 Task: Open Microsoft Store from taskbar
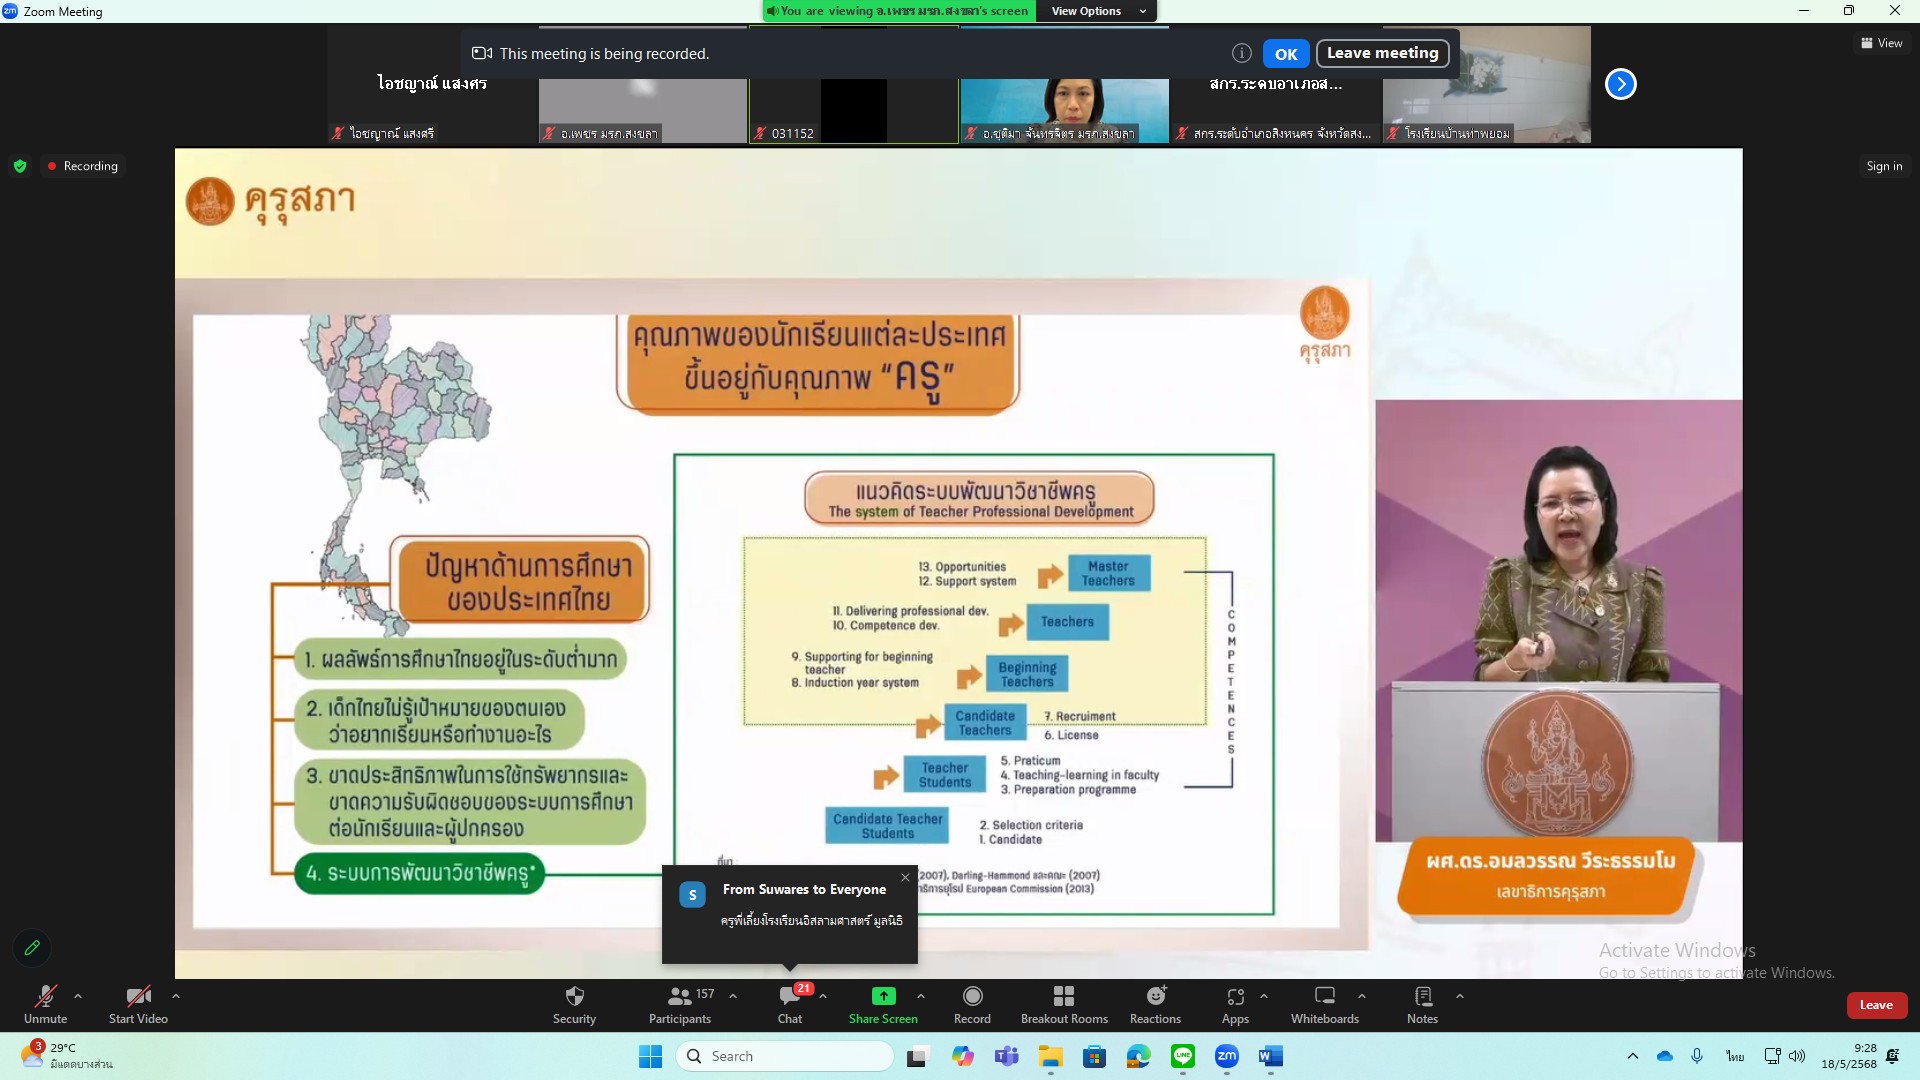click(x=1095, y=1056)
